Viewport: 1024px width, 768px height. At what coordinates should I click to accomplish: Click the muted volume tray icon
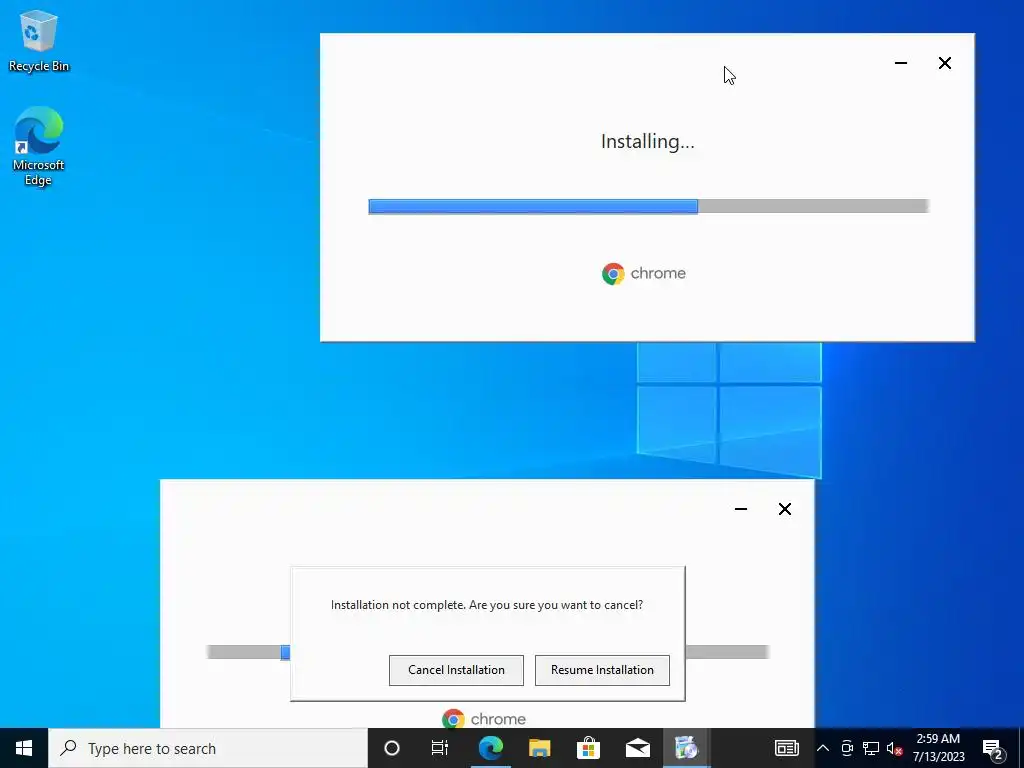894,748
